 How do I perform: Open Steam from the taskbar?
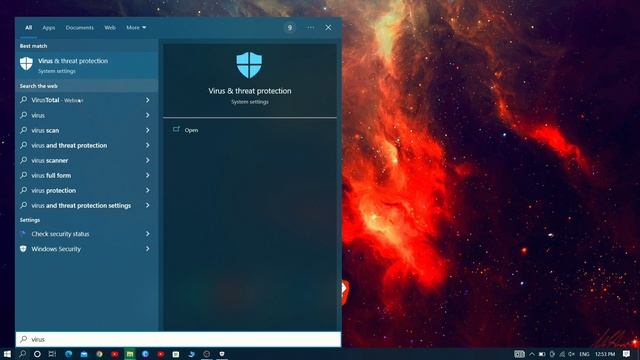tap(191, 354)
